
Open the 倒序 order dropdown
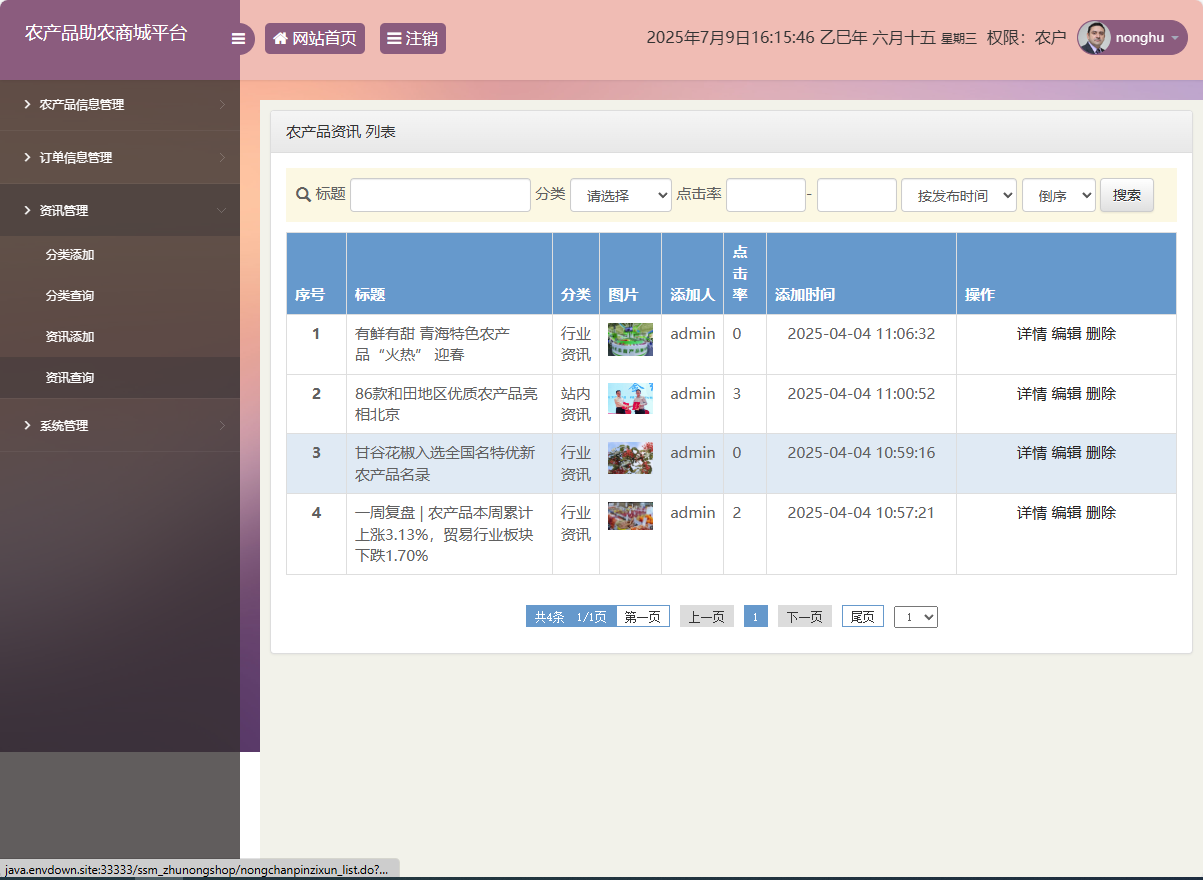coord(1058,194)
